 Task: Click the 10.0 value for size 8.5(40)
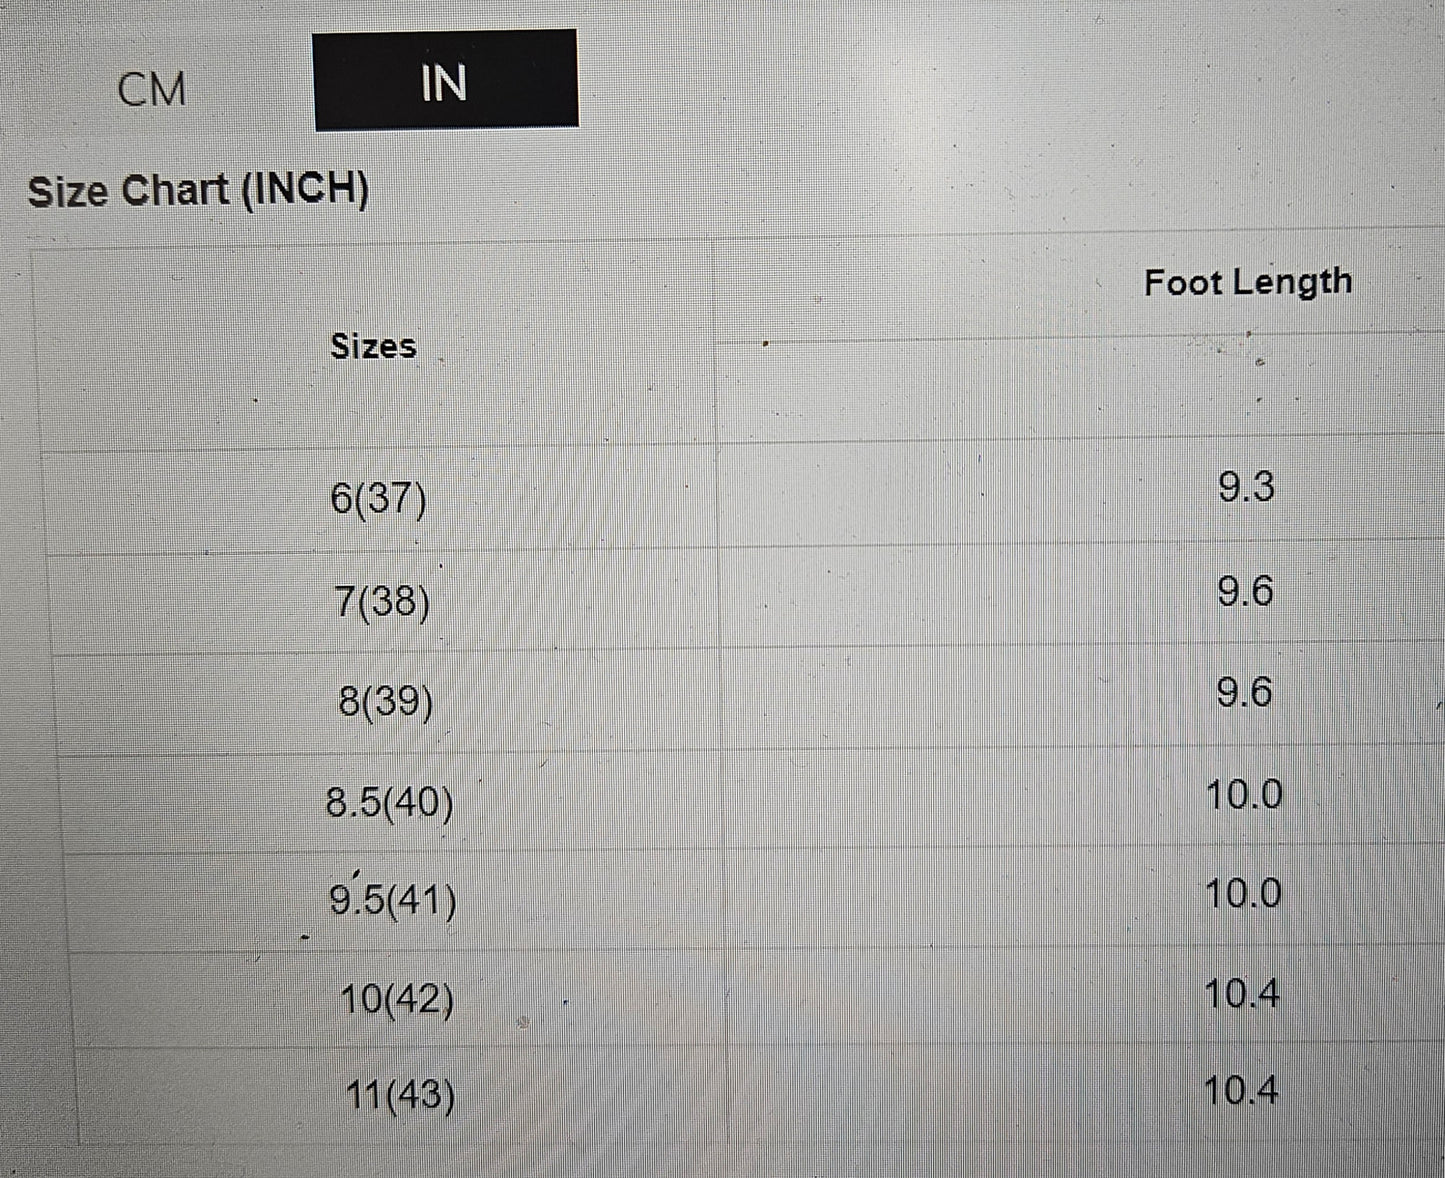[x=1243, y=795]
